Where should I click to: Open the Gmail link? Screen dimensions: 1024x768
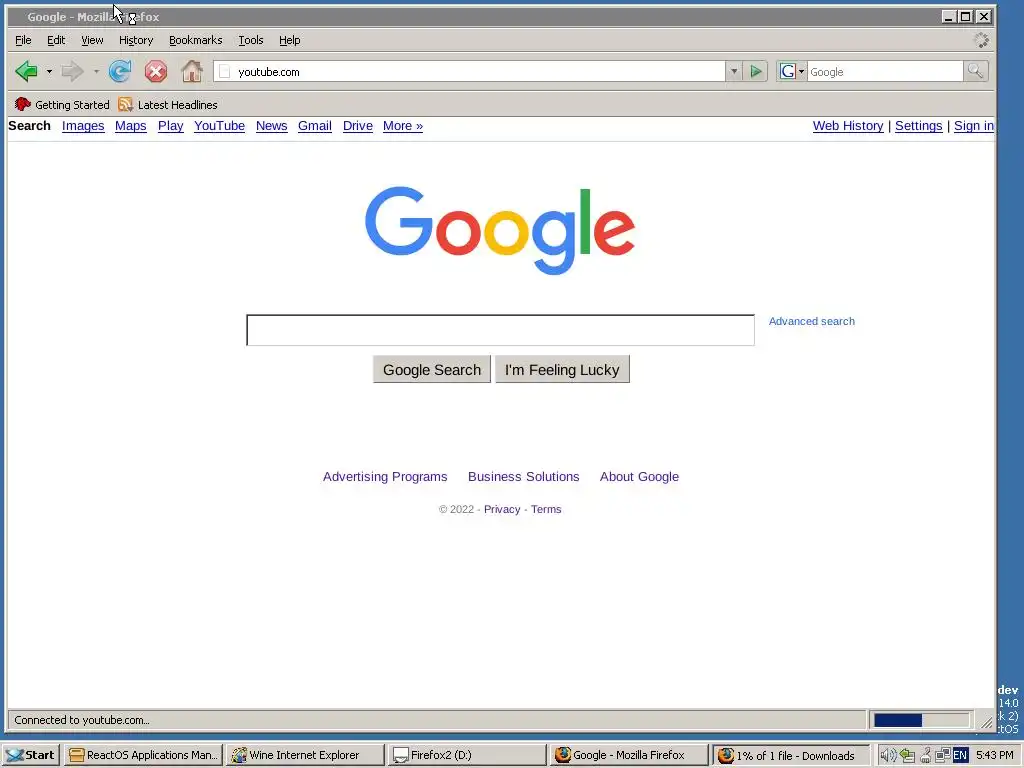(315, 126)
